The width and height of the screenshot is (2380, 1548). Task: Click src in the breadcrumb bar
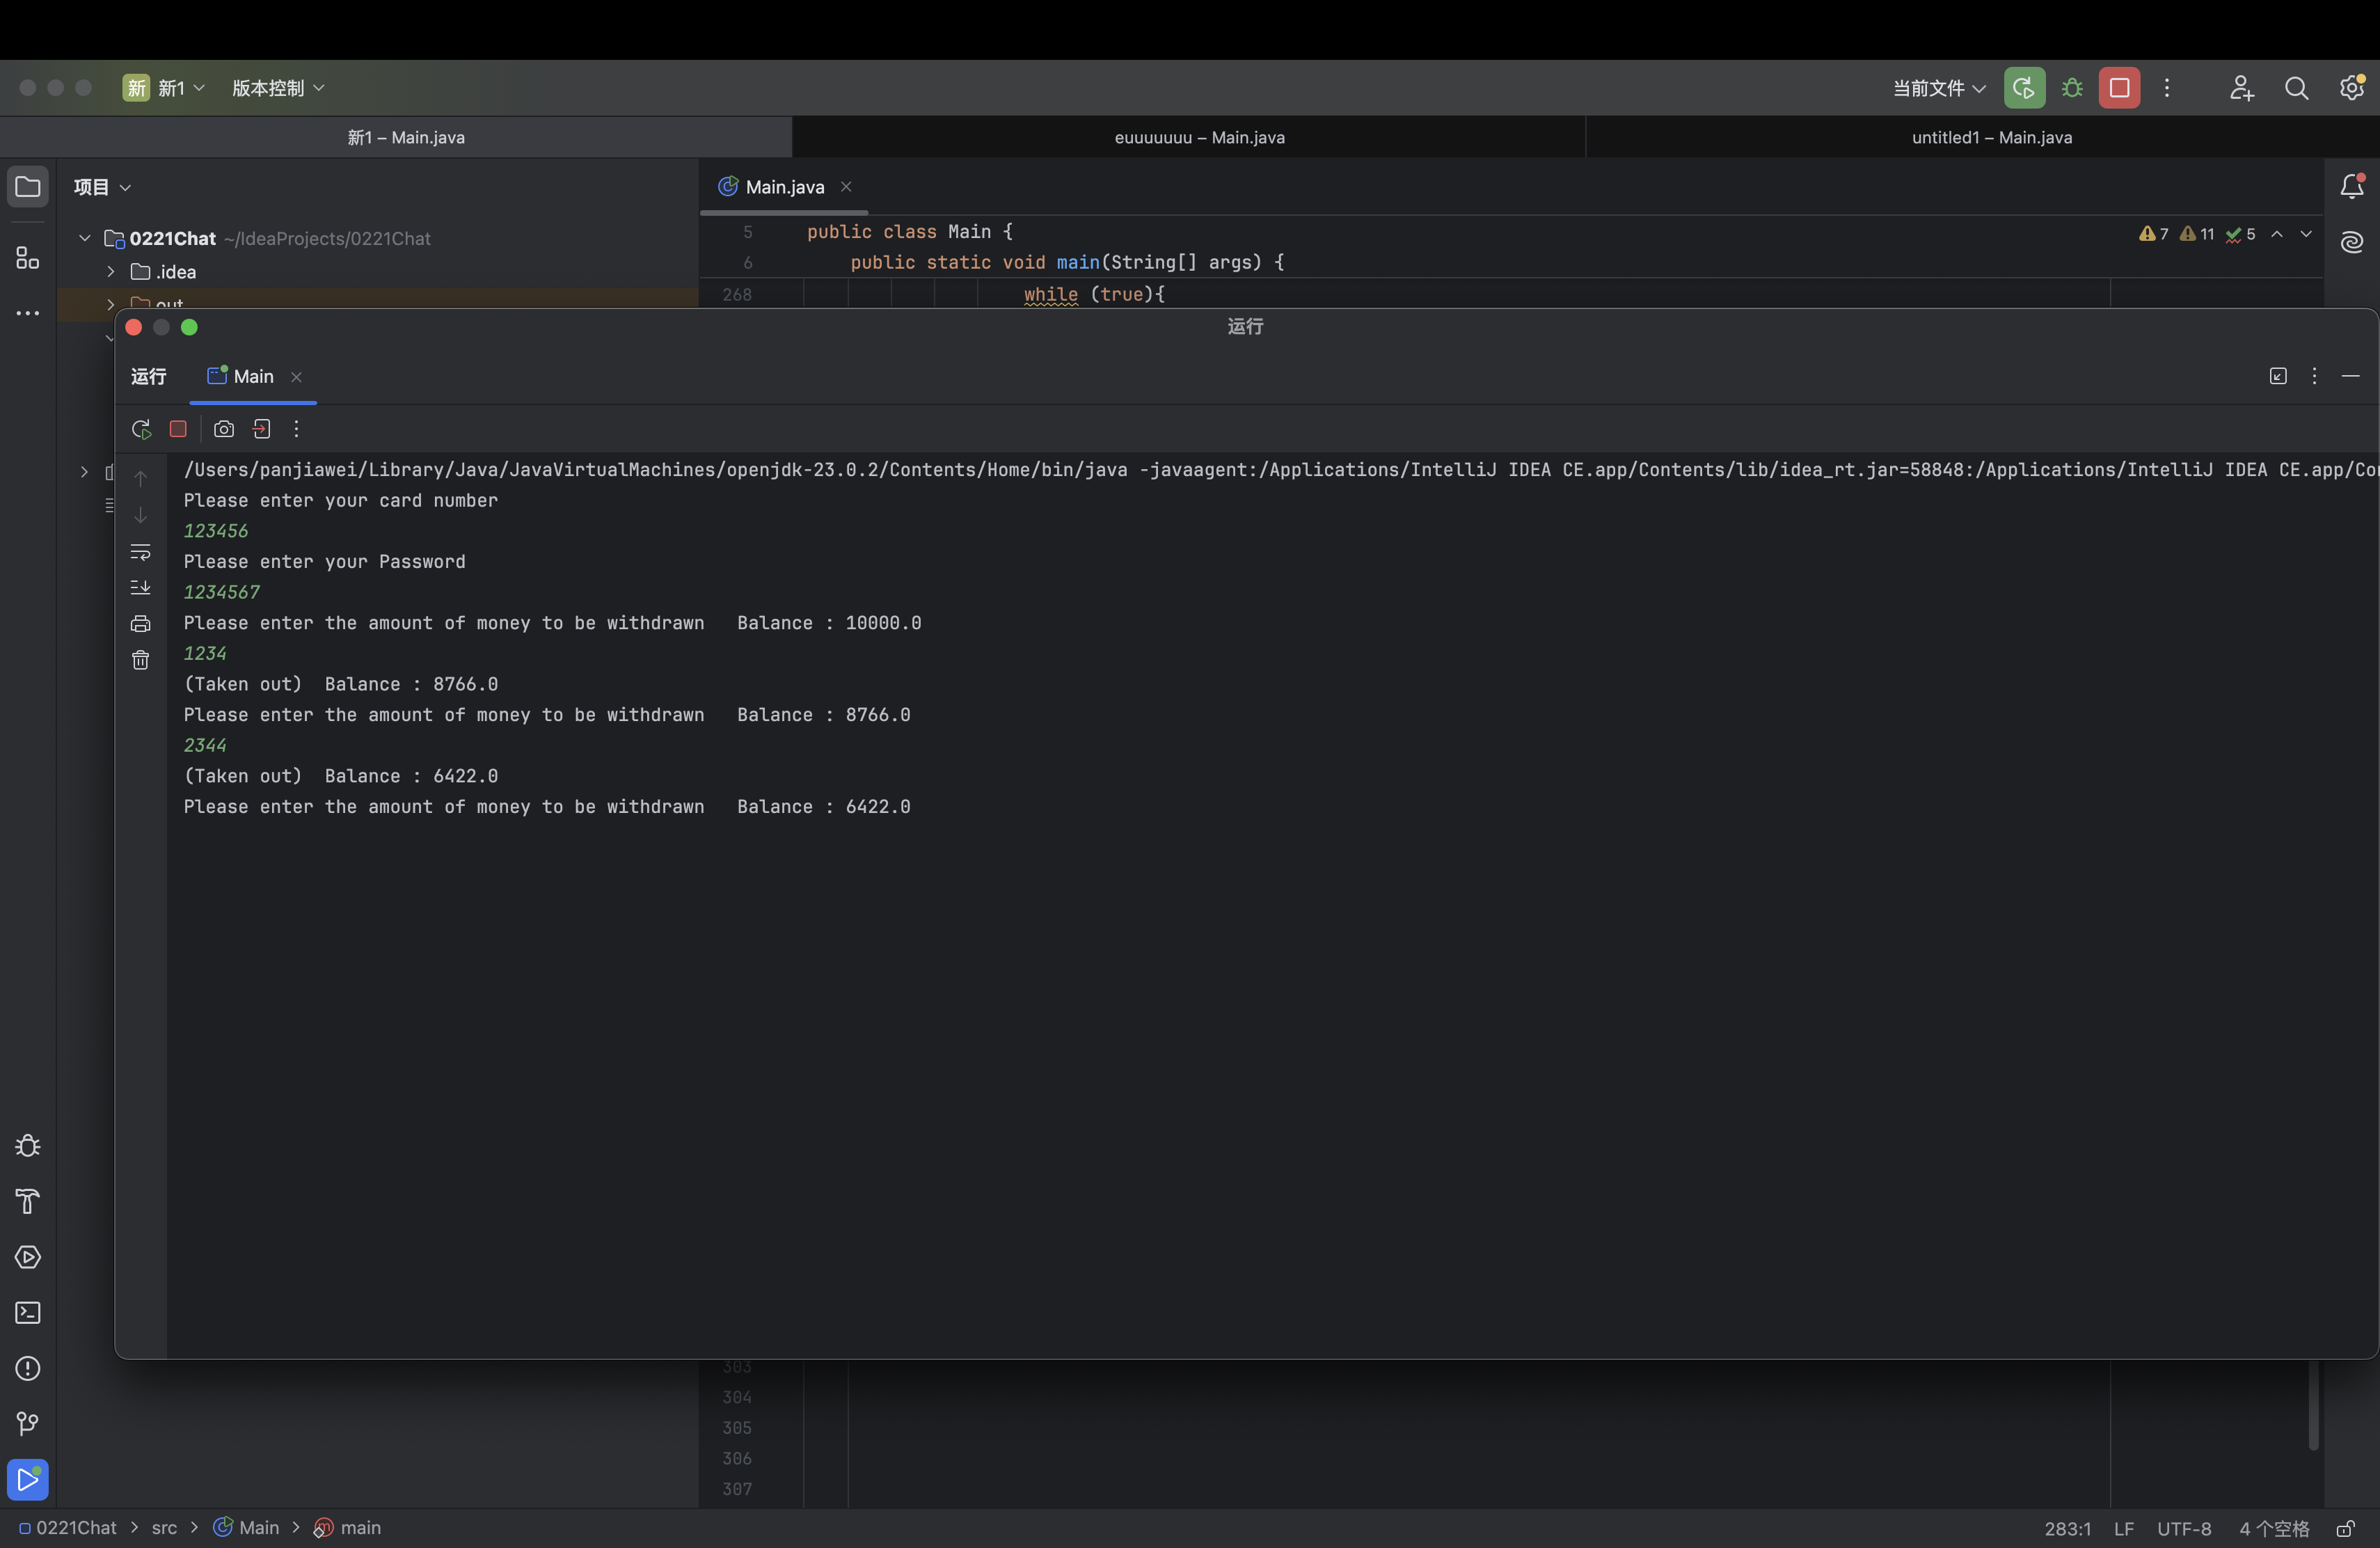pos(164,1528)
